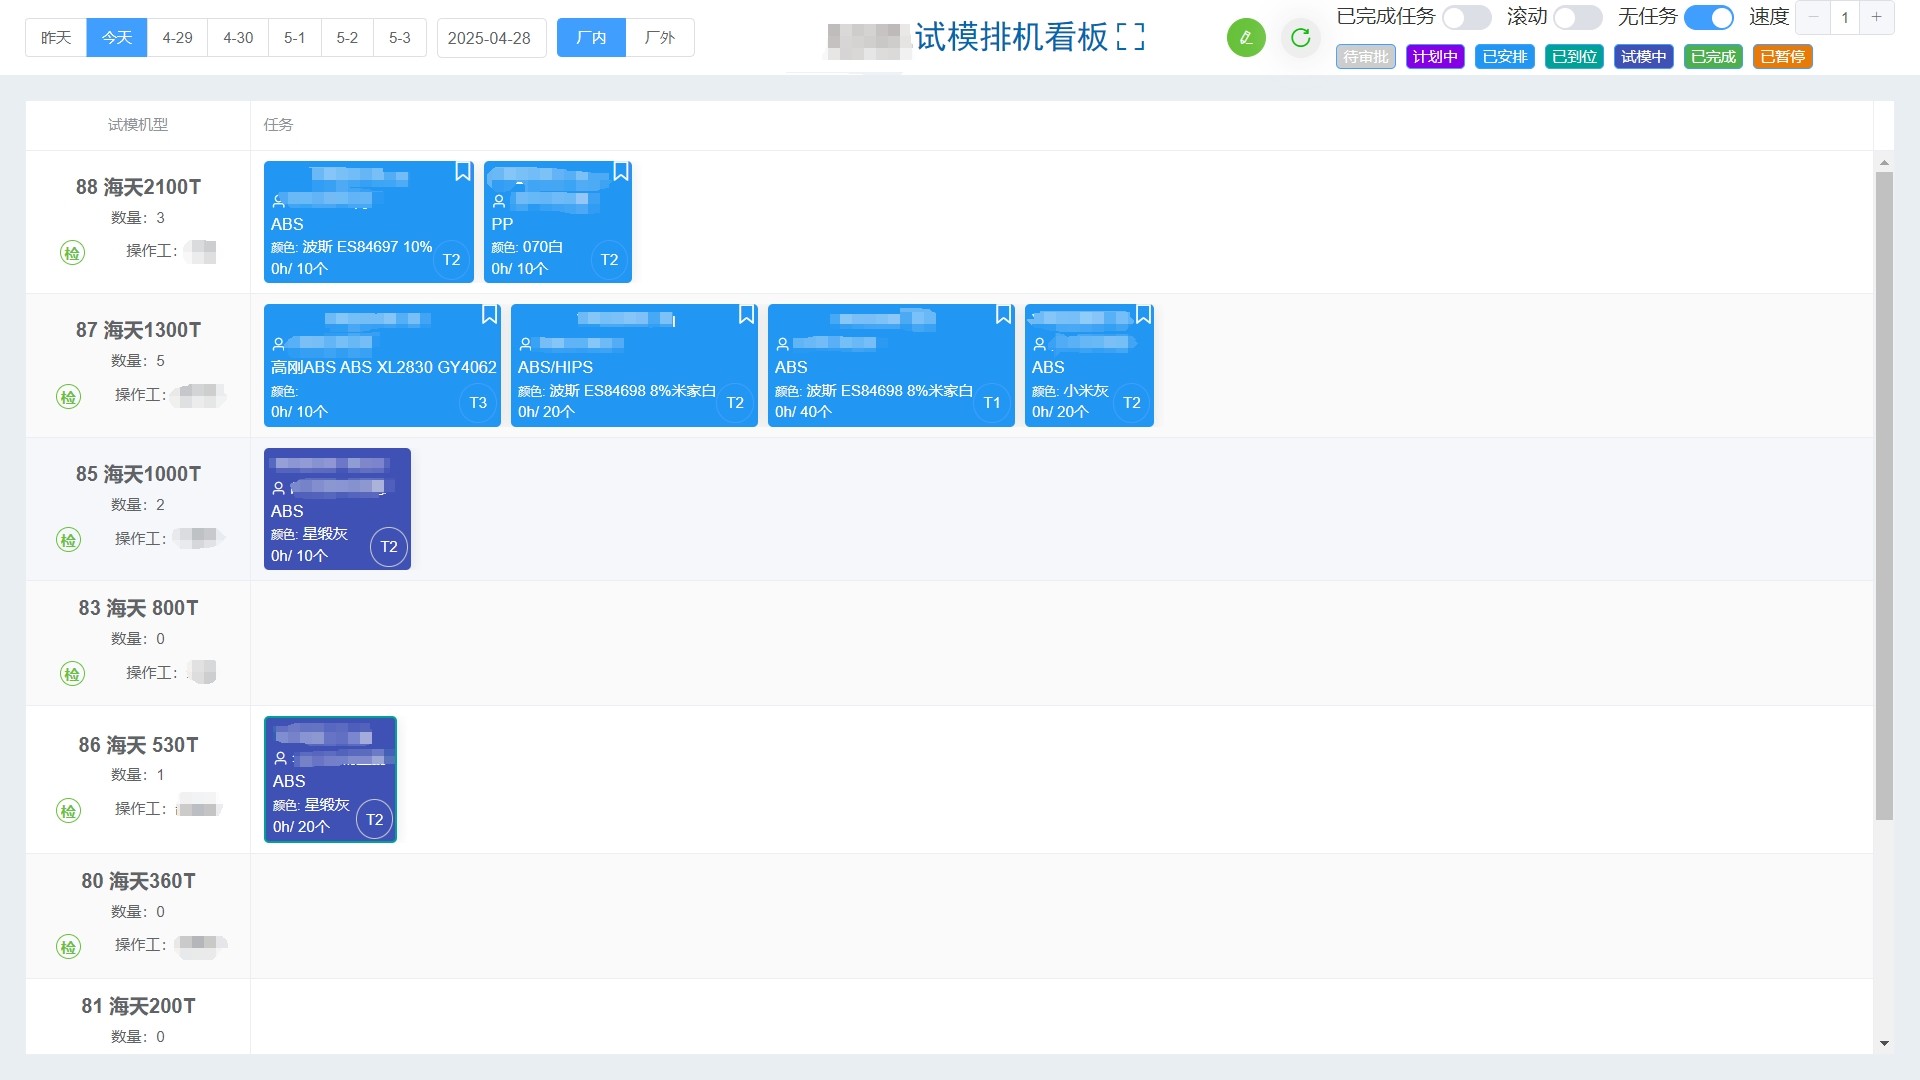This screenshot has height=1080, width=1920.
Task: Increase speed with the plus stepper
Action: [x=1876, y=18]
